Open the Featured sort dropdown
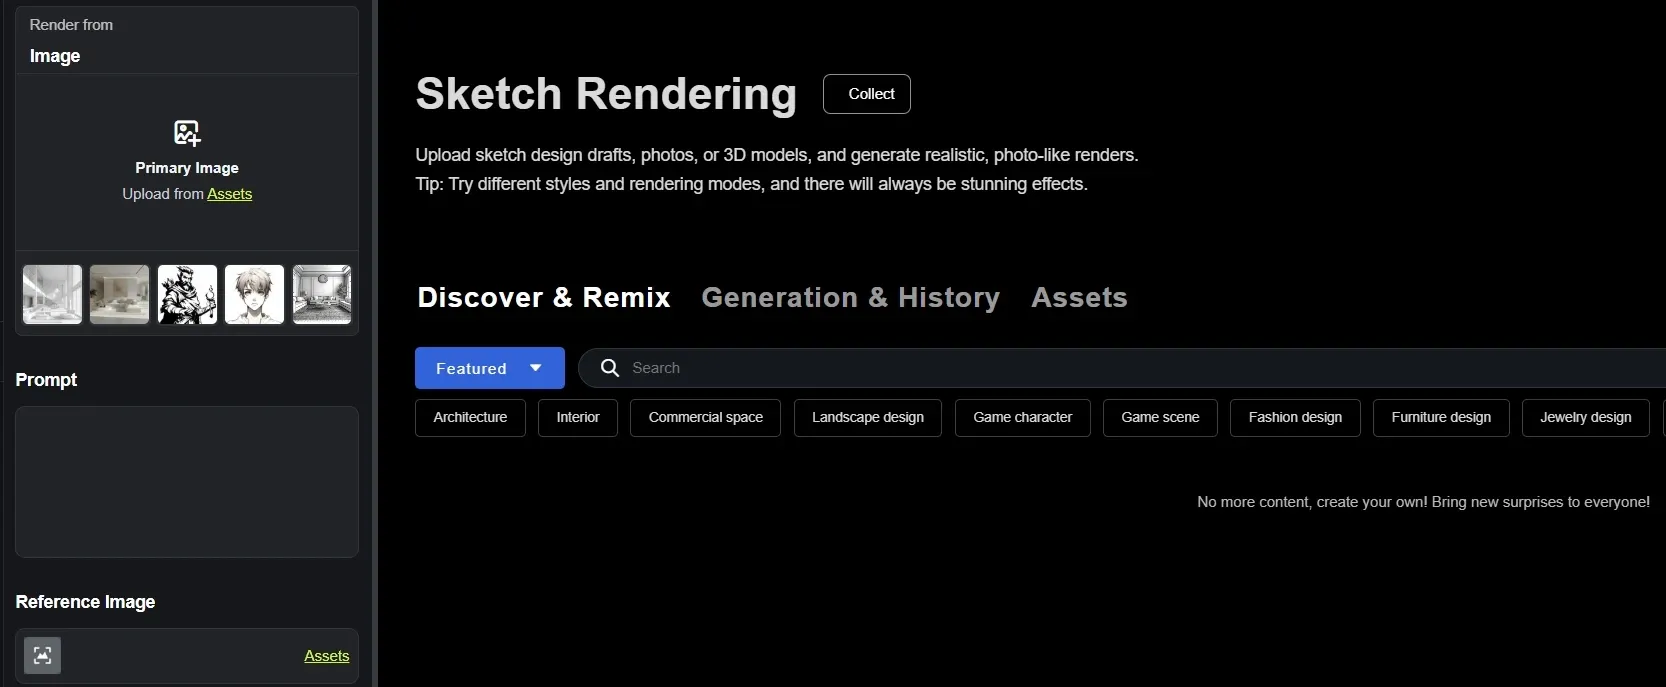 (x=490, y=368)
